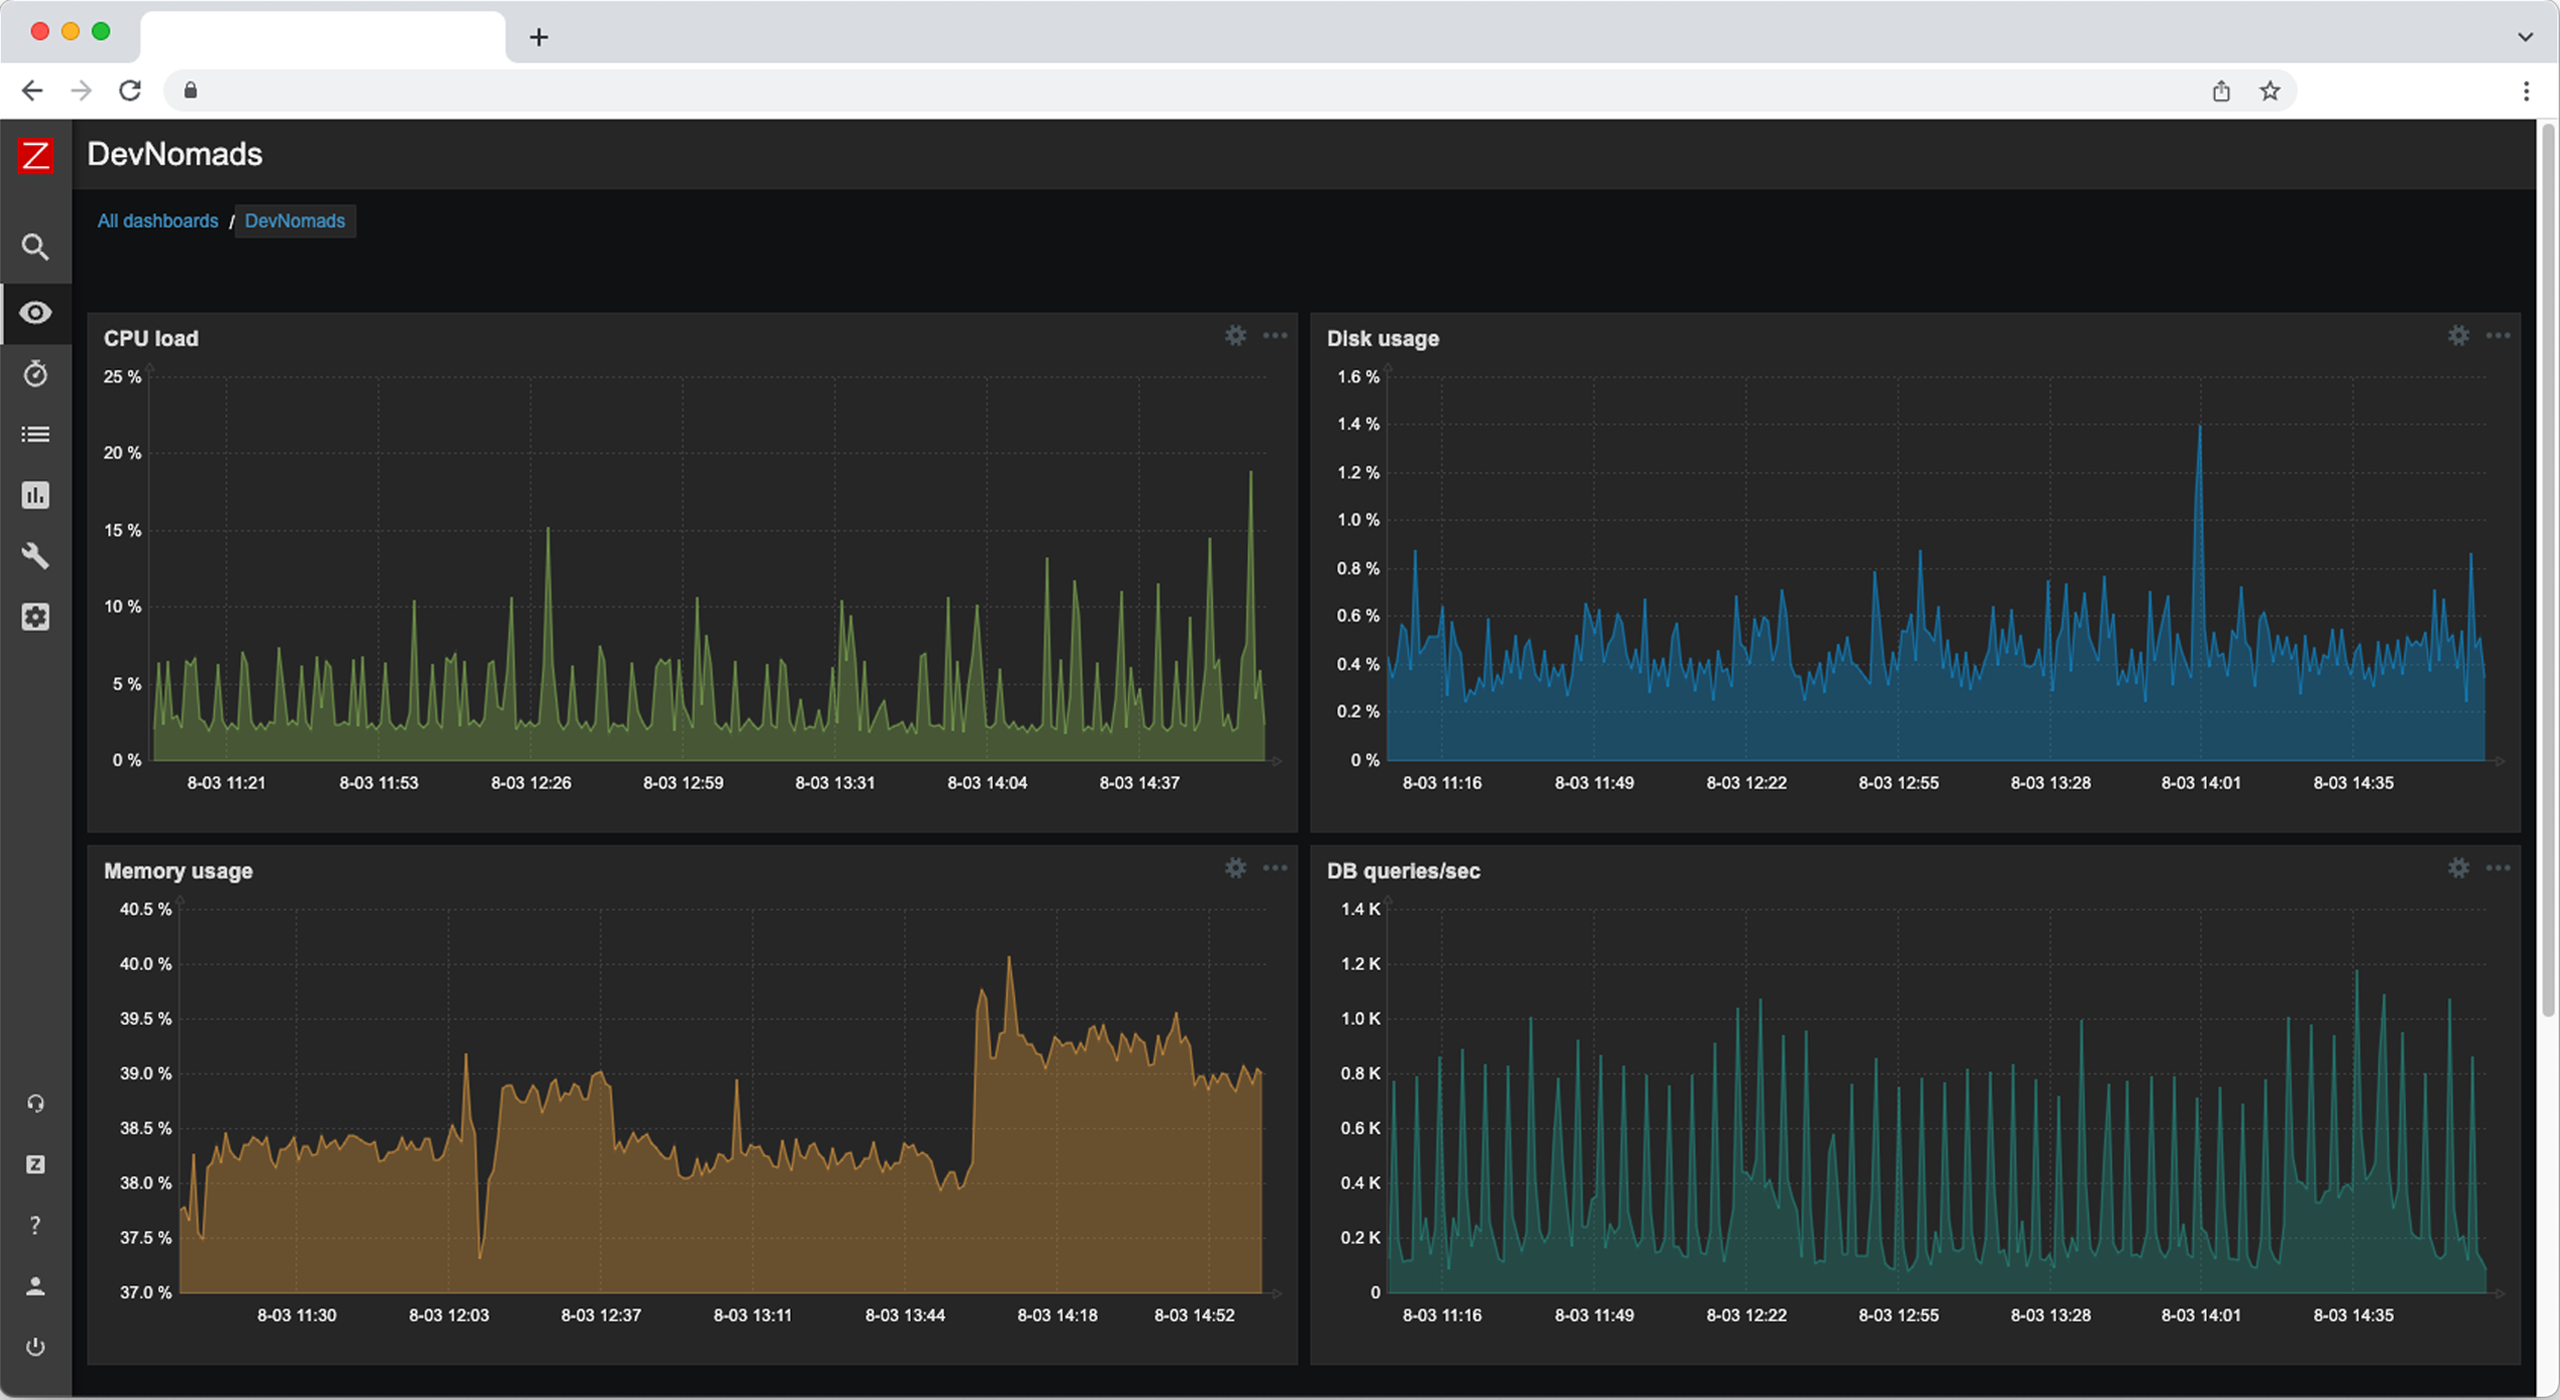Click the browser share icon in address bar

(x=2221, y=91)
